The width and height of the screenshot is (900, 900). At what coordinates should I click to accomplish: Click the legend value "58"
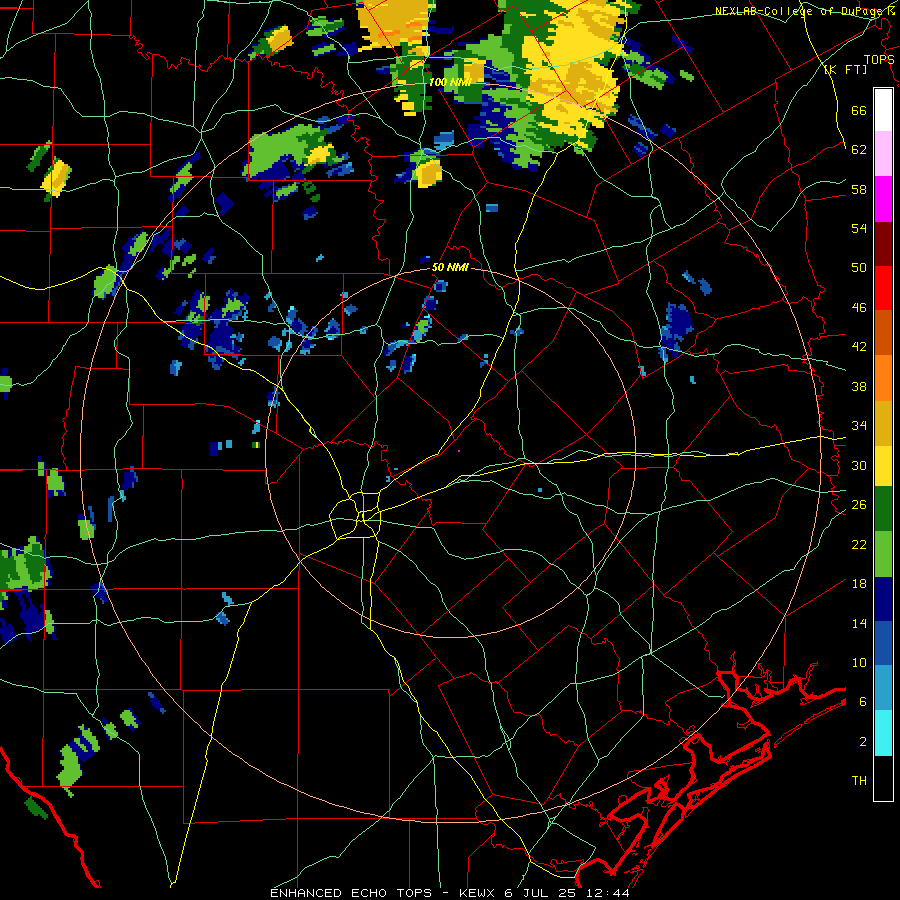coord(859,189)
